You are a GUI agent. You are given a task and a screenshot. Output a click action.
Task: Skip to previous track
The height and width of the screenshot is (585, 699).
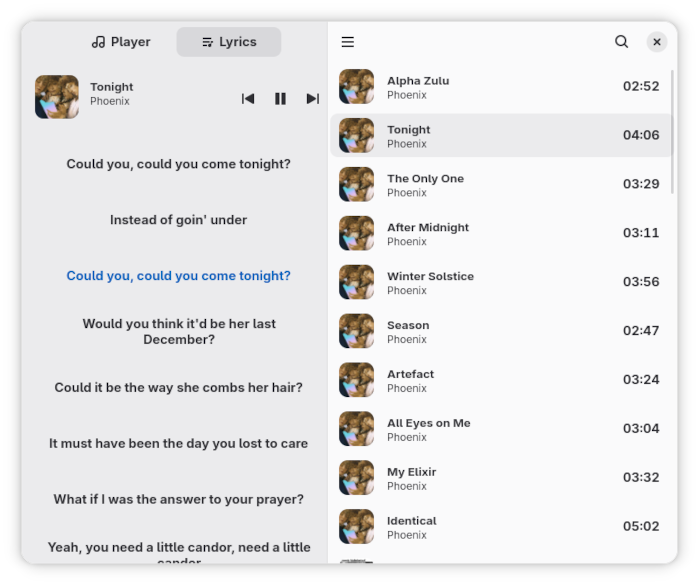248,99
